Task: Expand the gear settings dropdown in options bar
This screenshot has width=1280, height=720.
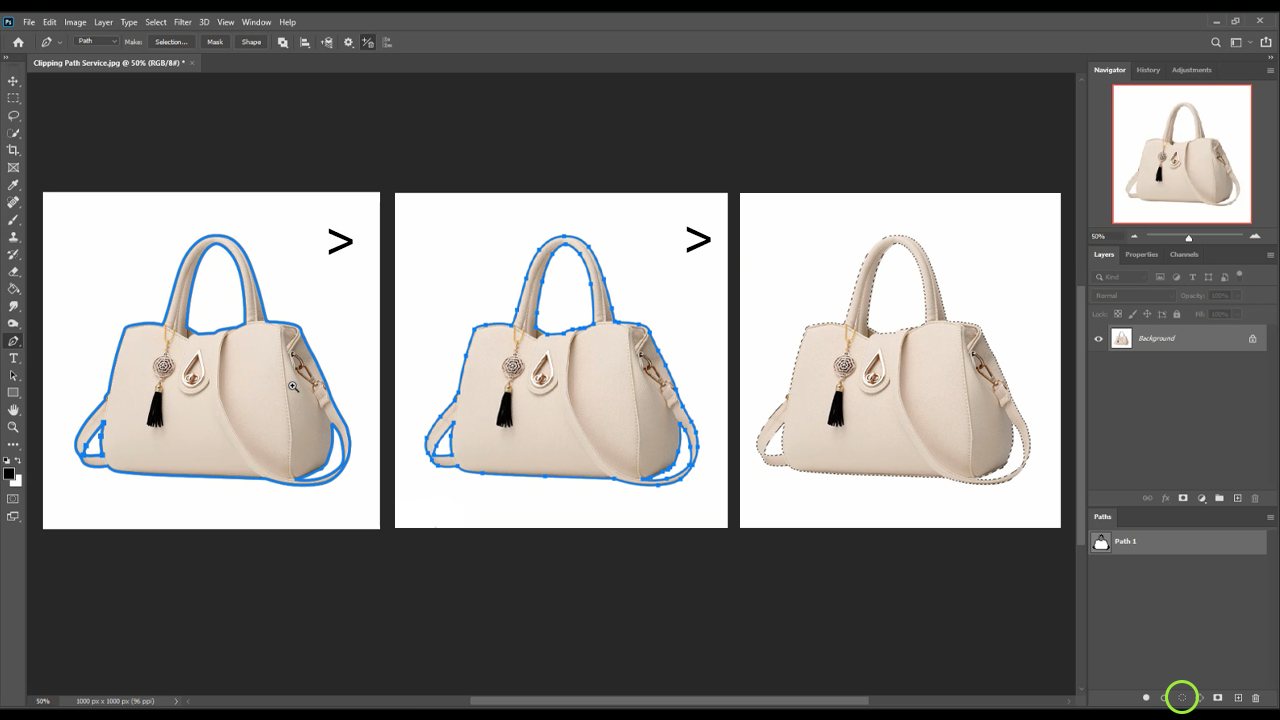Action: pyautogui.click(x=349, y=42)
